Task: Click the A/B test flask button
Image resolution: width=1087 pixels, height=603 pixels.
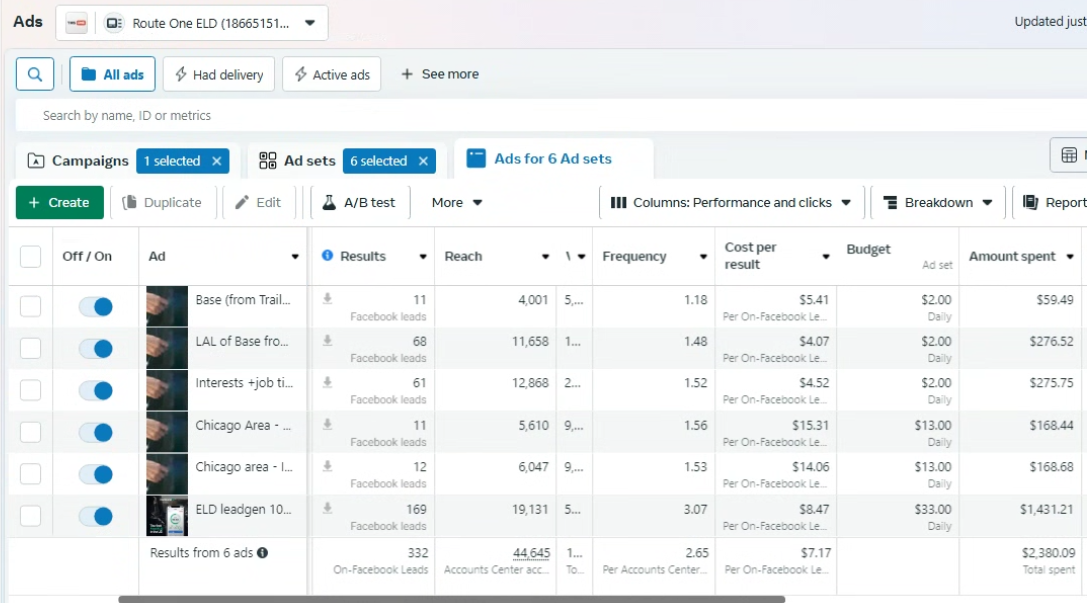Action: pyautogui.click(x=359, y=202)
